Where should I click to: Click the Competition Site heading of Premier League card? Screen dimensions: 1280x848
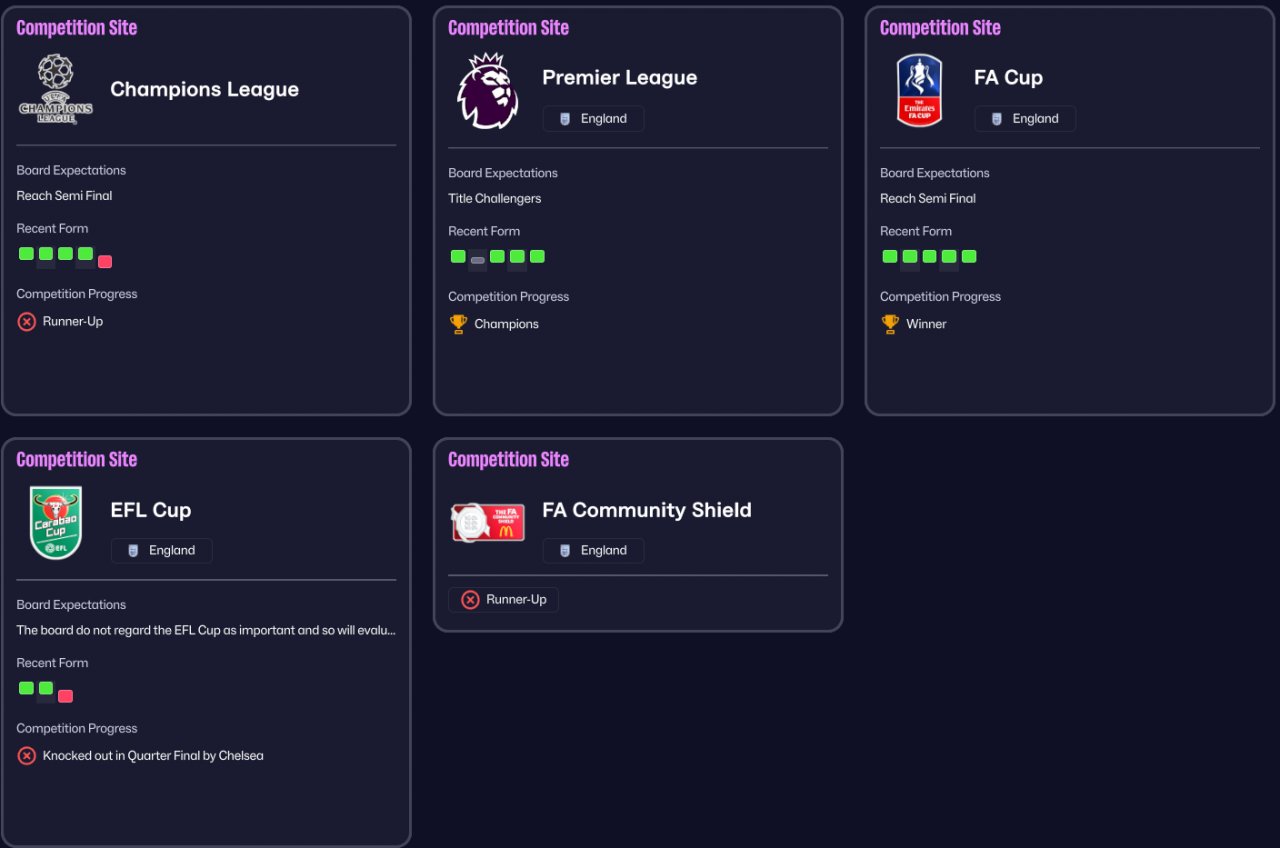508,28
